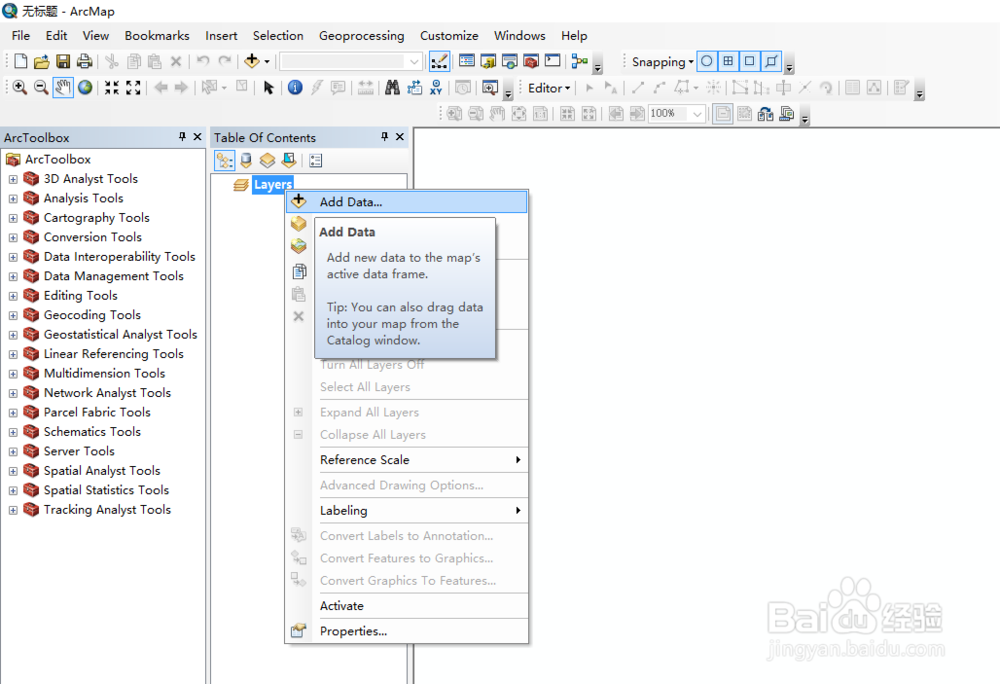The width and height of the screenshot is (1000, 684).
Task: Open the Editor dropdown menu
Action: point(548,88)
